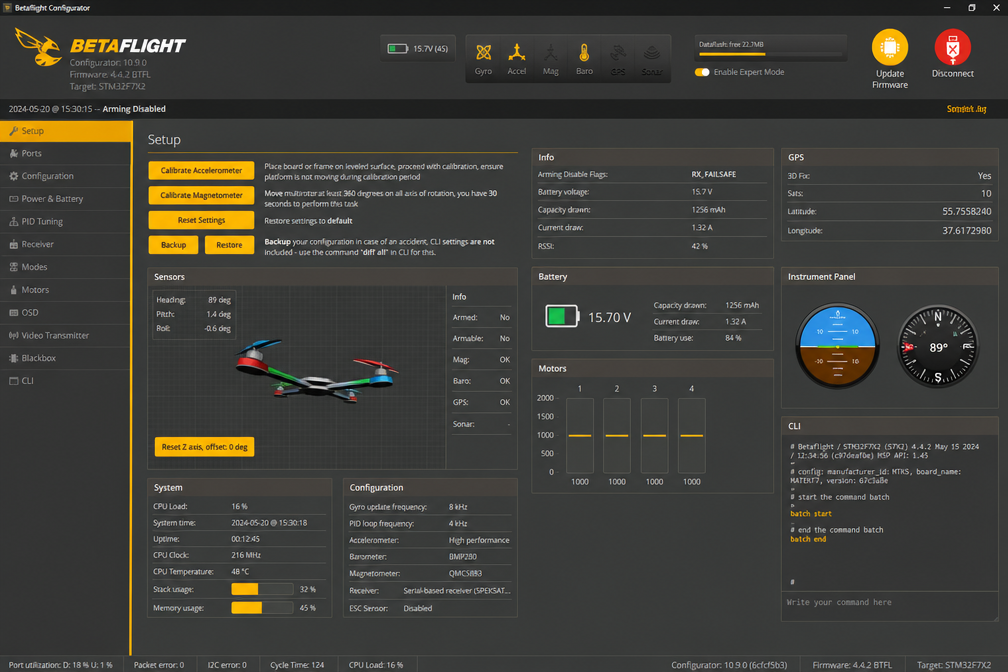Click the CPU Temperature value 48 °C

[240, 572]
